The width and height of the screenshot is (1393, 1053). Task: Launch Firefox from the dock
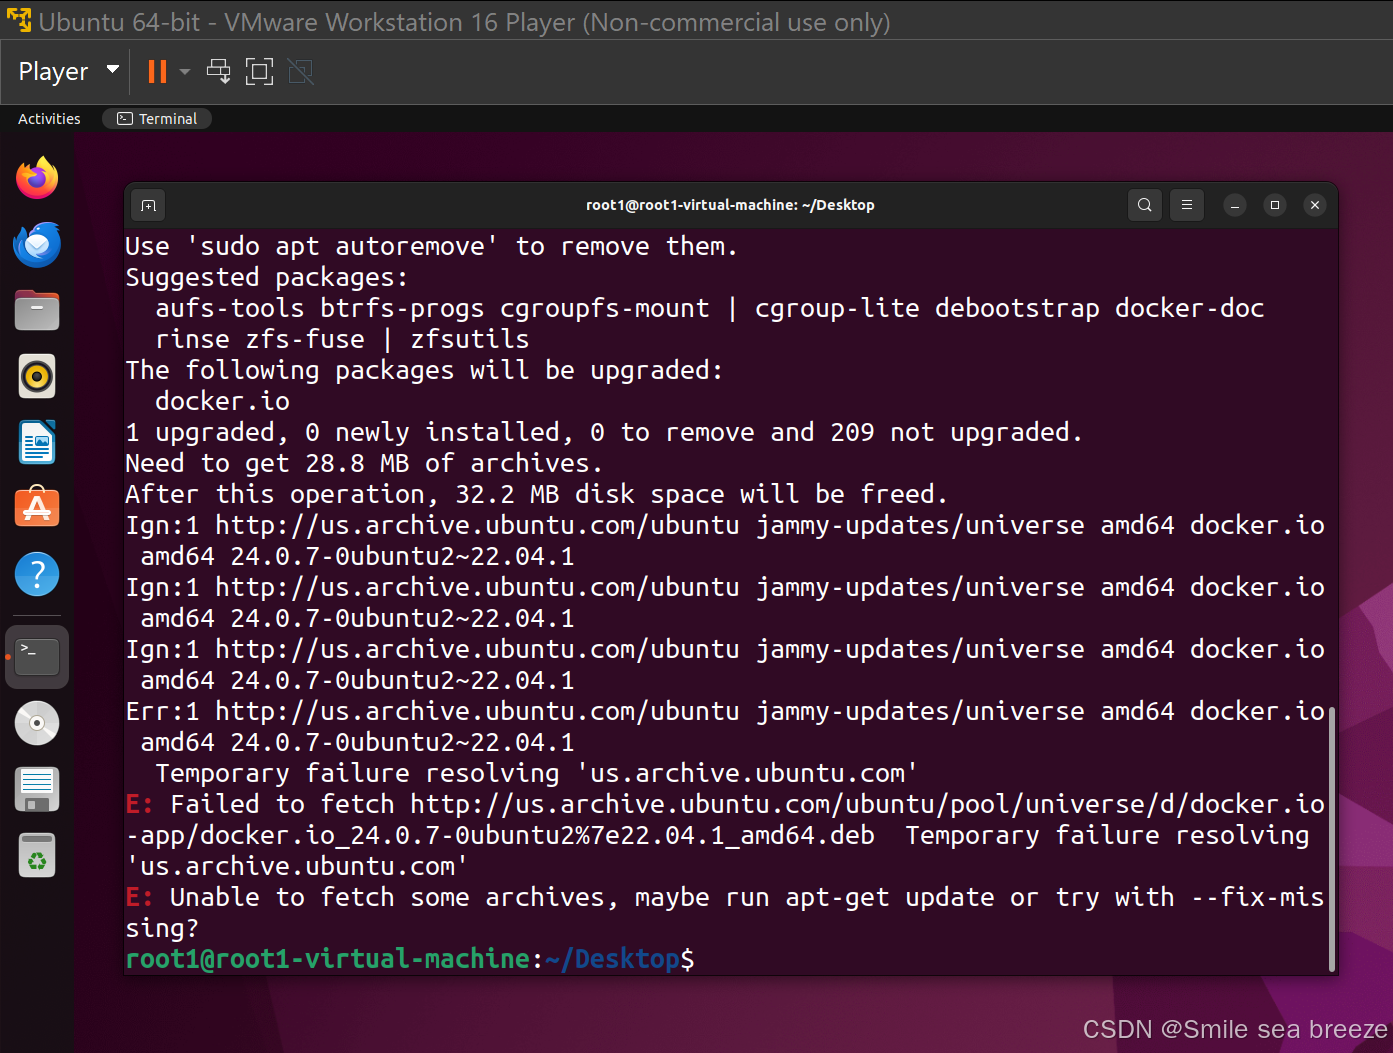pyautogui.click(x=37, y=177)
